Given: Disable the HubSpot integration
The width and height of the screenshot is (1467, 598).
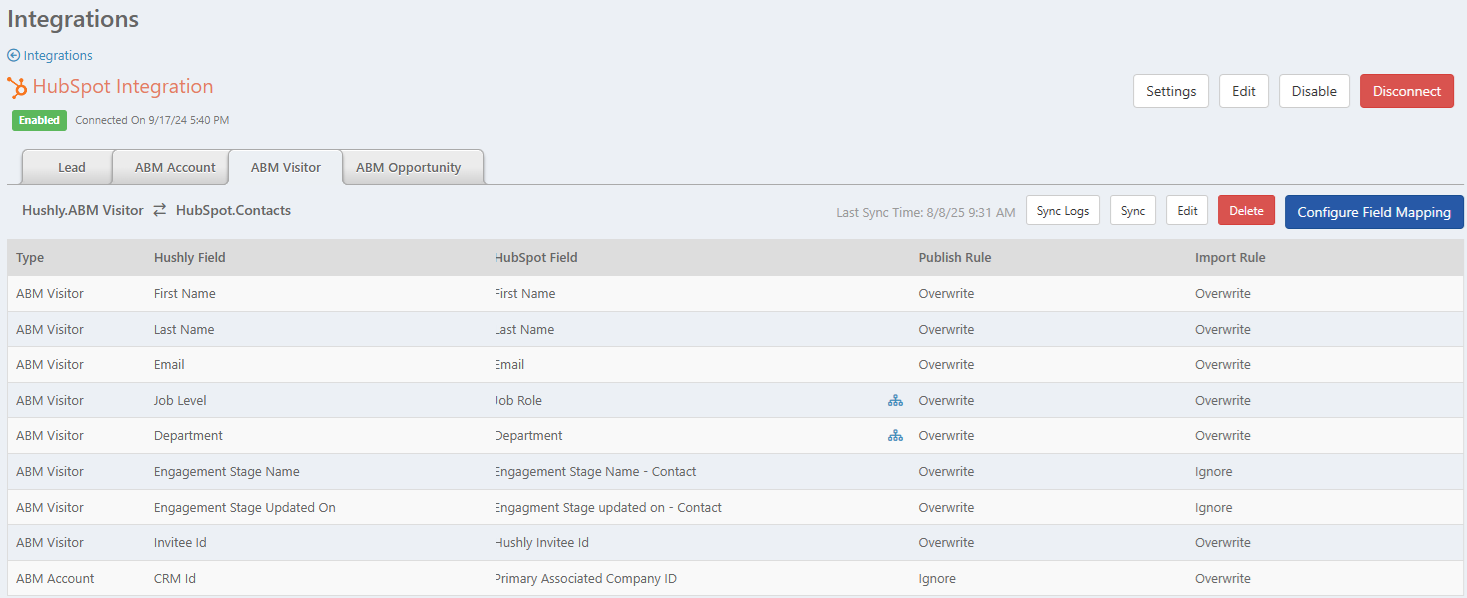Looking at the screenshot, I should 1314,91.
